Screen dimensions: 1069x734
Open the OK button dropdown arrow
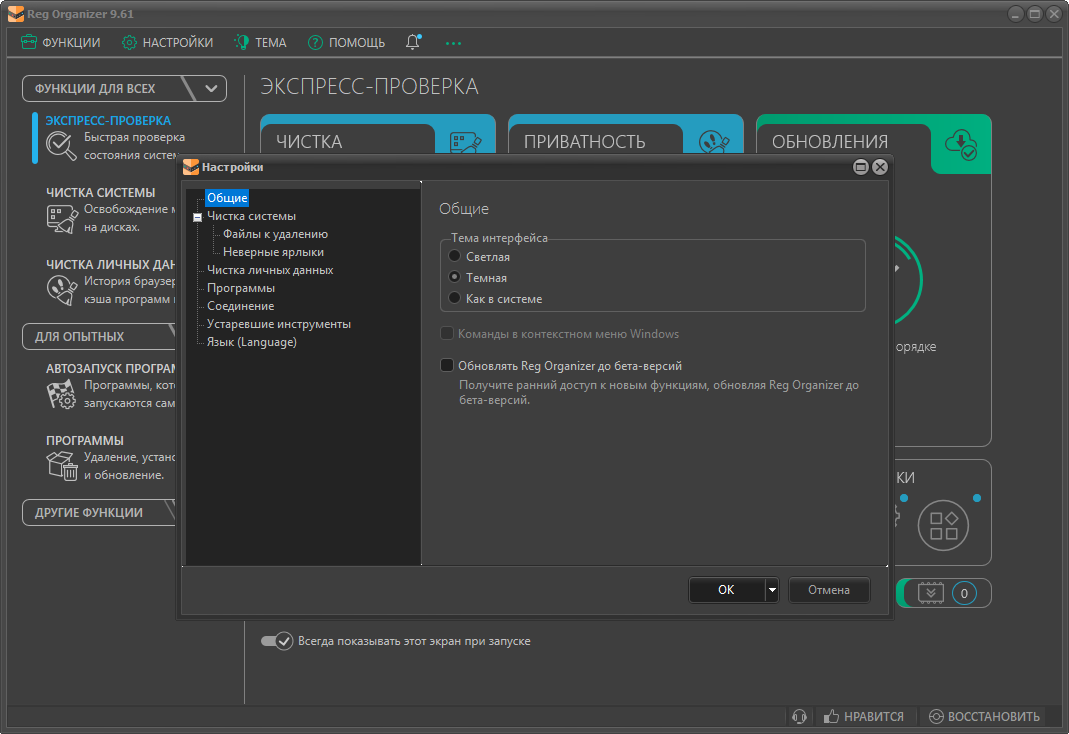click(x=772, y=590)
